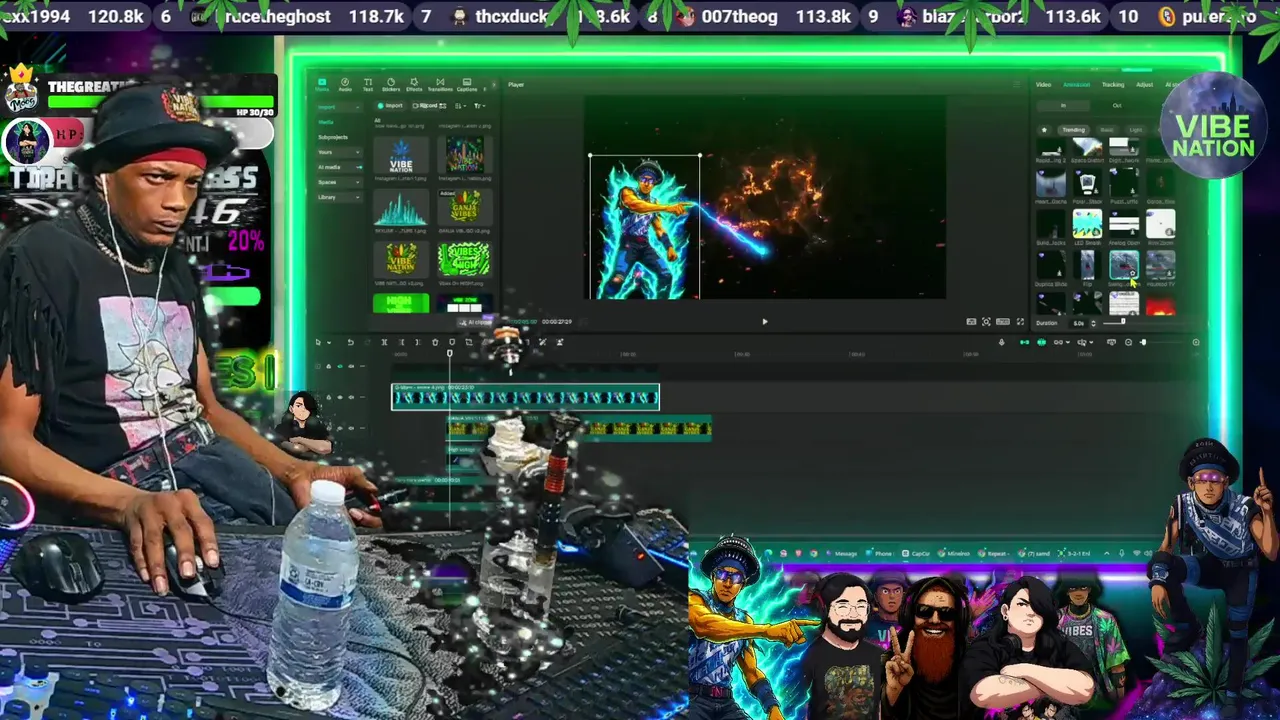Select the In animation toggle
This screenshot has height=720, width=1280.
[x=1063, y=106]
